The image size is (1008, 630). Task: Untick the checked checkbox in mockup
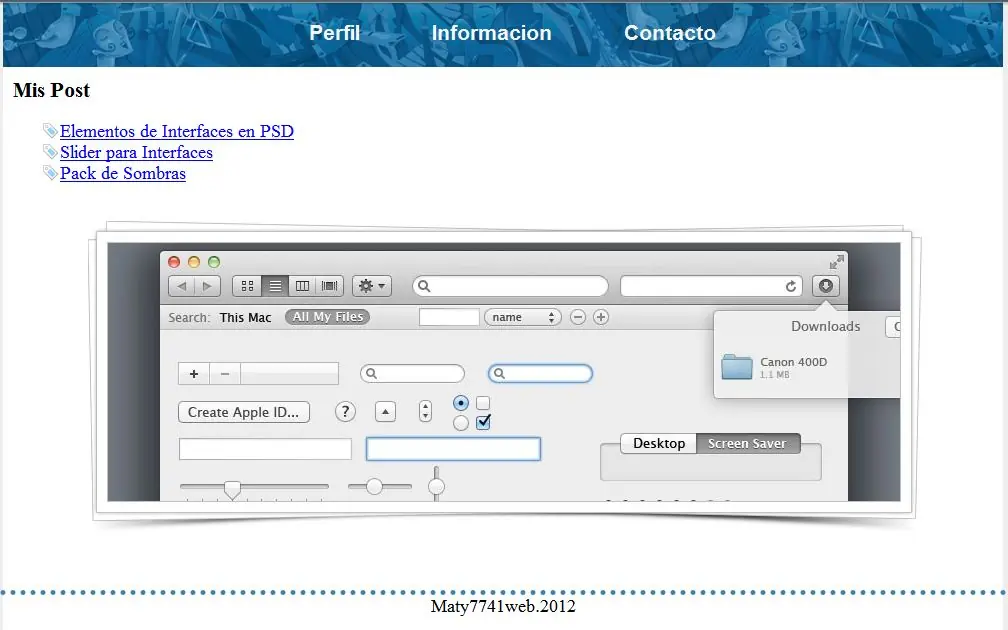point(483,422)
